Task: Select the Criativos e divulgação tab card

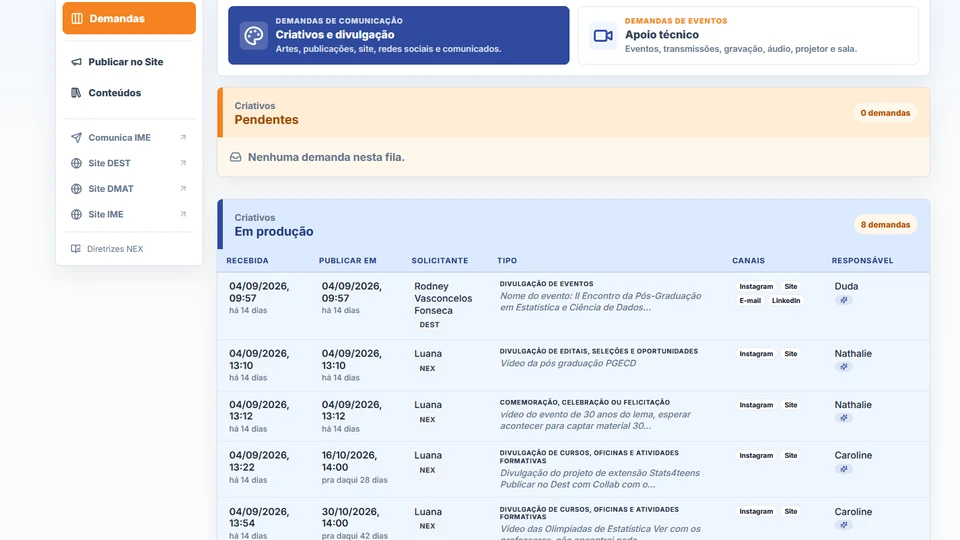Action: pos(399,36)
